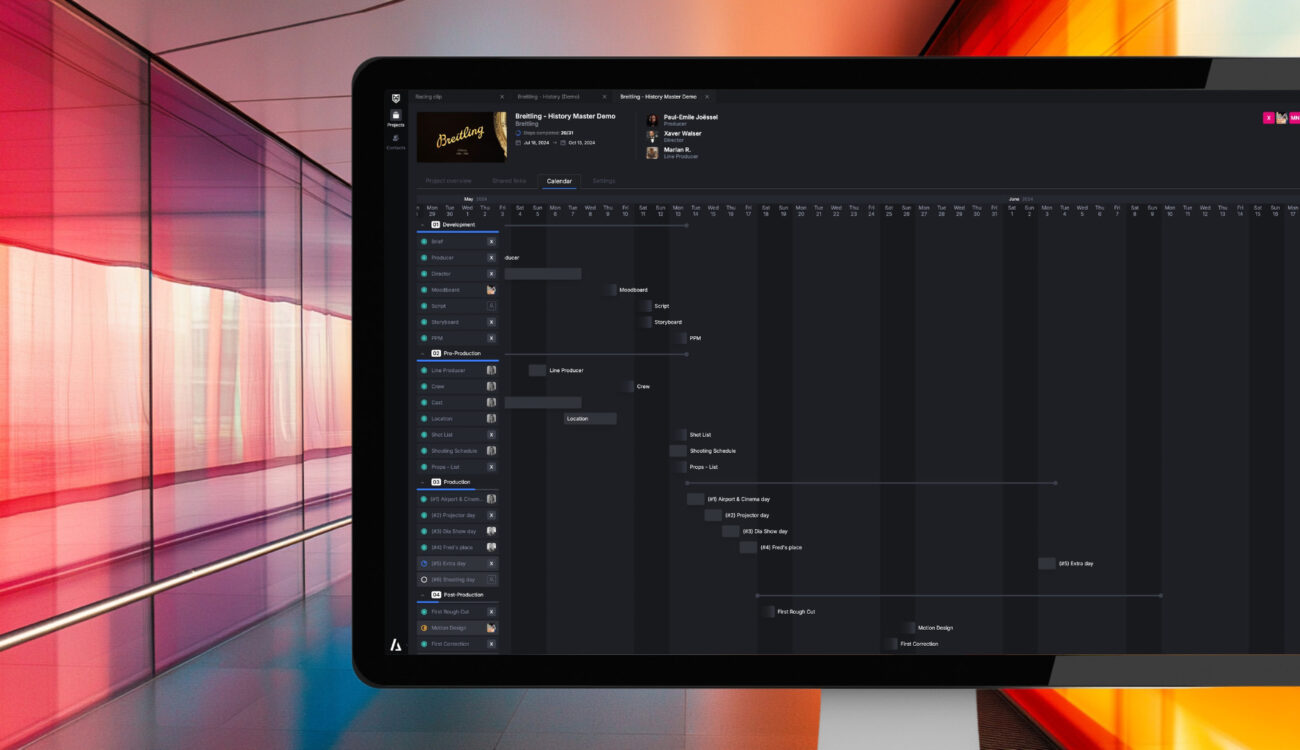Close the Breitling - History Master Demo tab

tap(707, 97)
